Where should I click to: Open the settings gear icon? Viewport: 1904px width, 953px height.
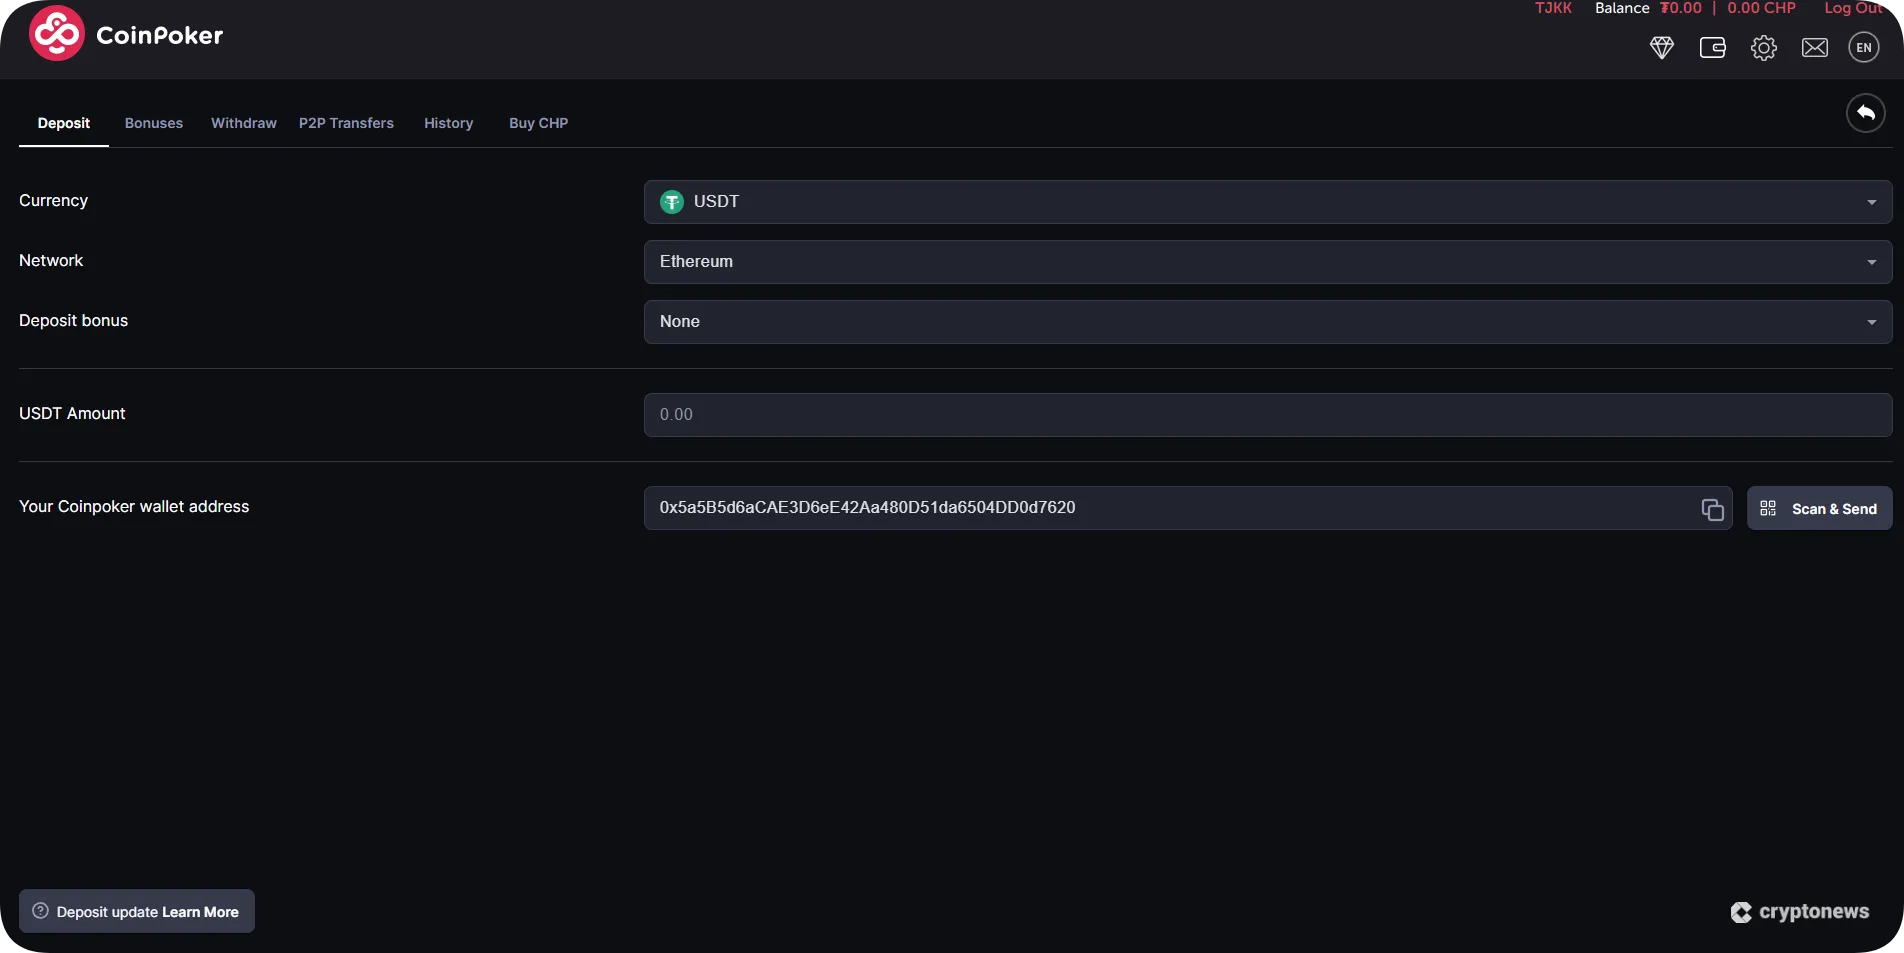click(1763, 47)
